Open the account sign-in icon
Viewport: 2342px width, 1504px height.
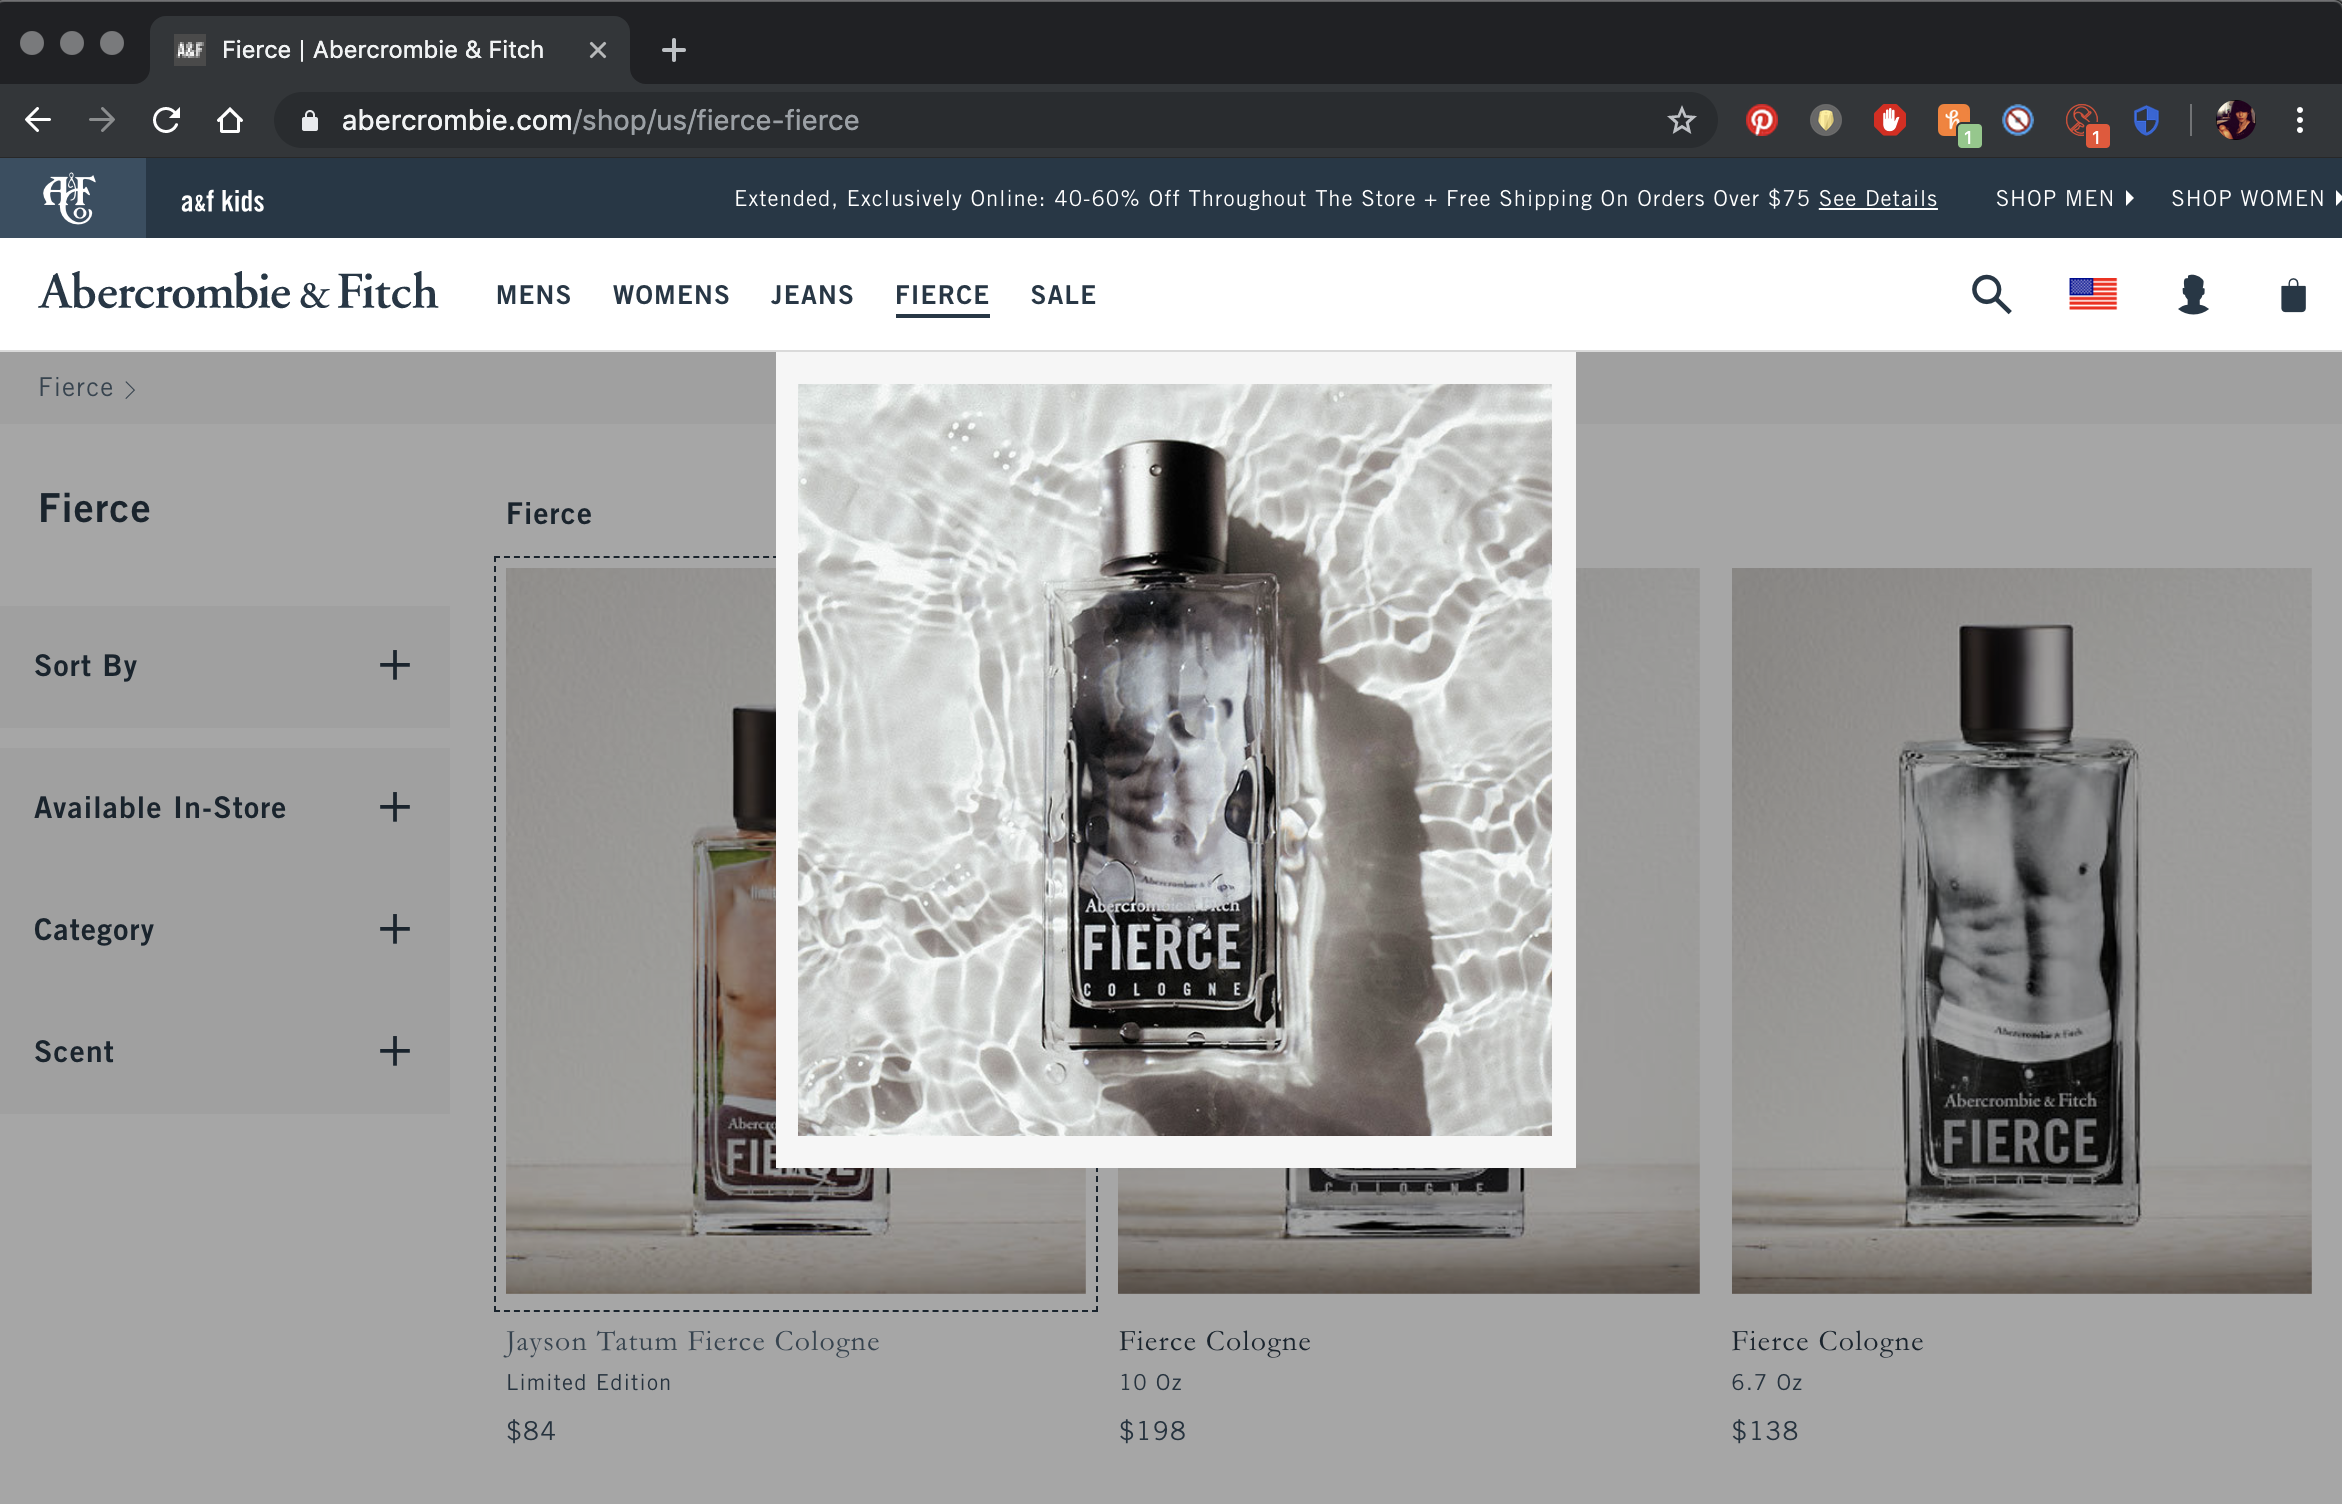(x=2193, y=294)
